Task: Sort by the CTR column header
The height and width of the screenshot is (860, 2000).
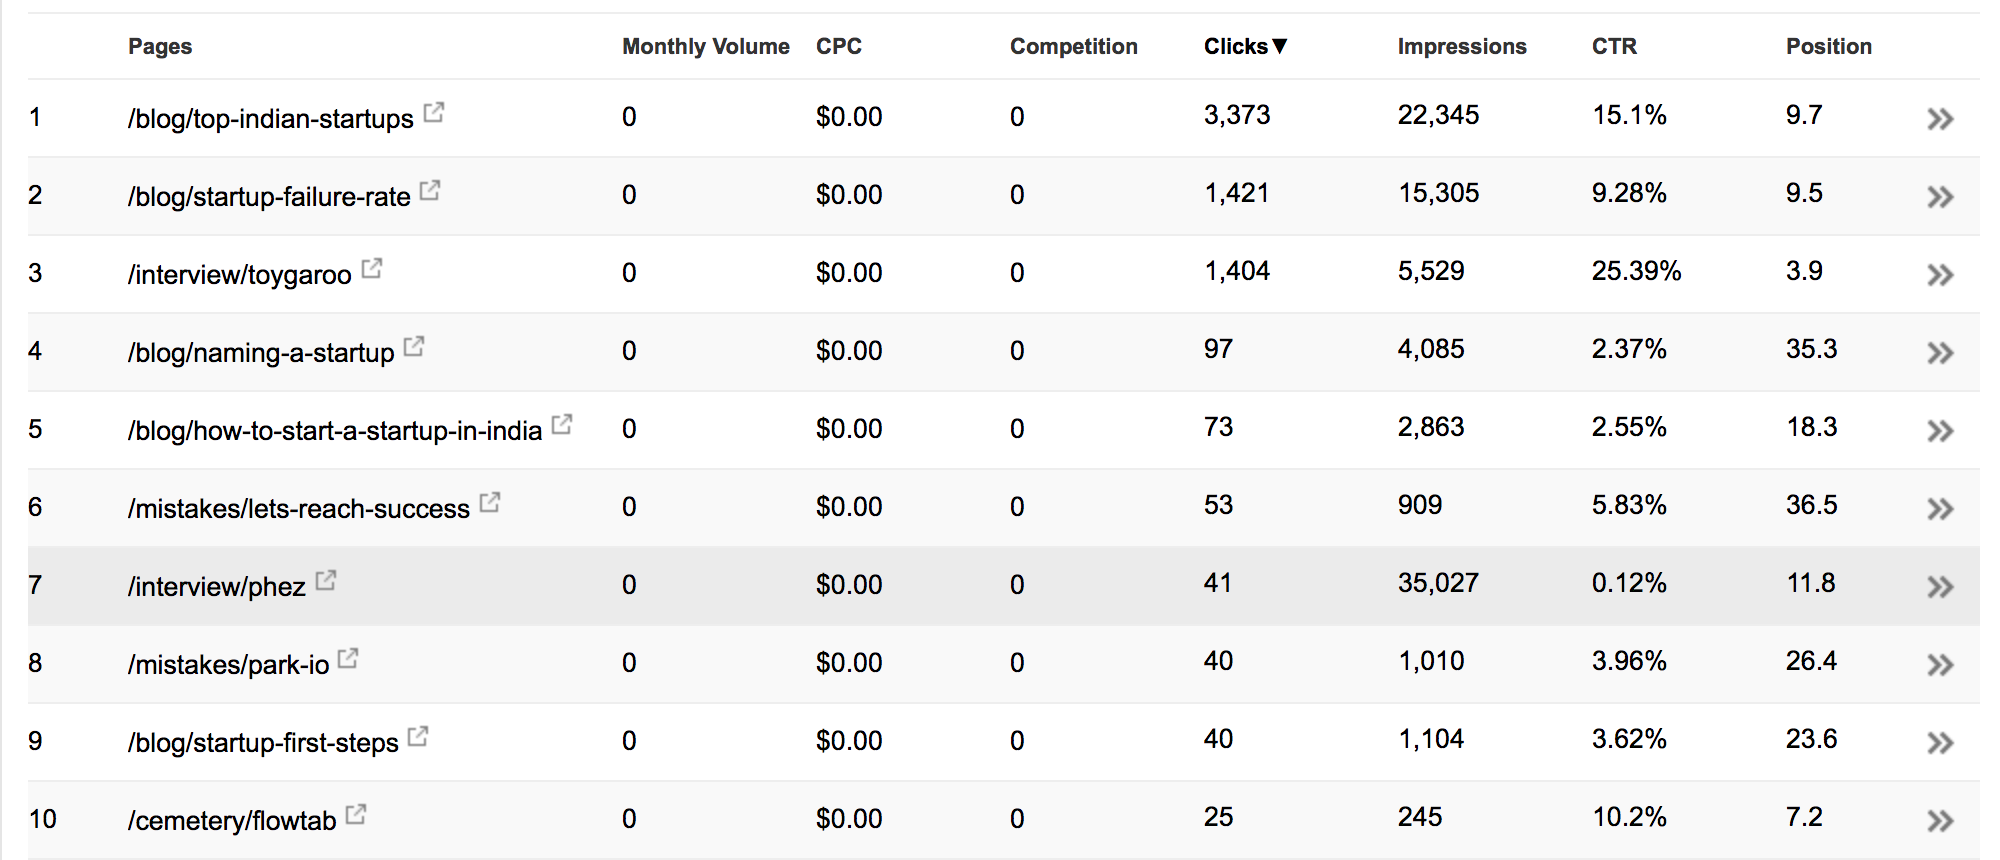Action: click(1614, 46)
